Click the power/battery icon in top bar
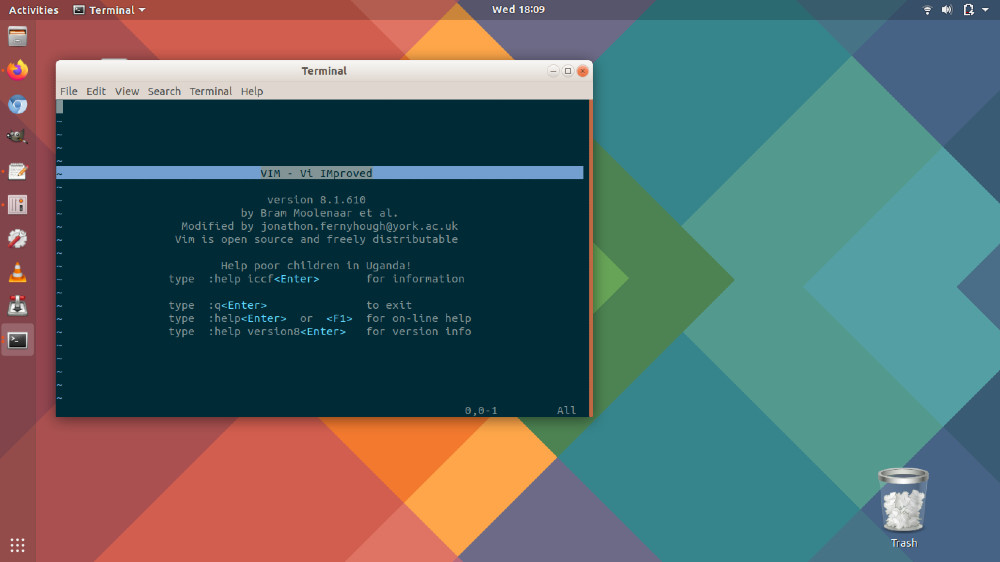 [x=968, y=10]
